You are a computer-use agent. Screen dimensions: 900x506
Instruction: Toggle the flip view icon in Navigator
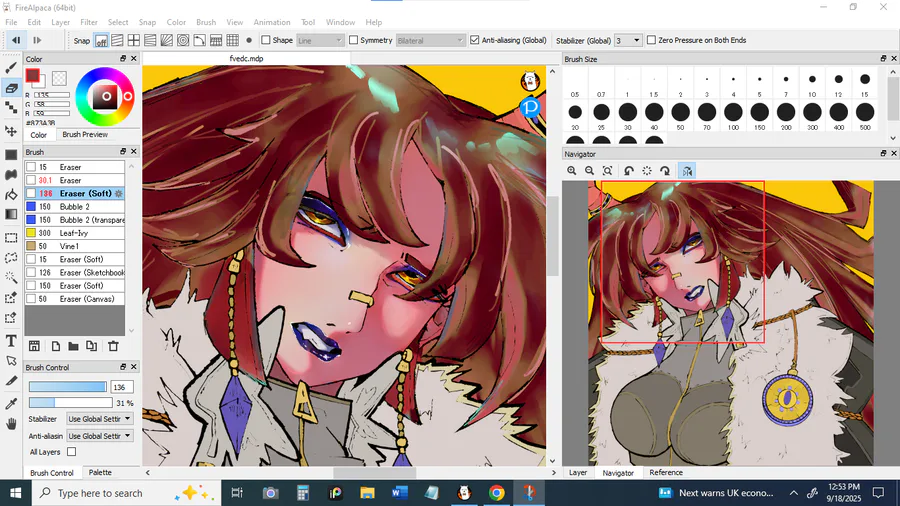tap(687, 171)
